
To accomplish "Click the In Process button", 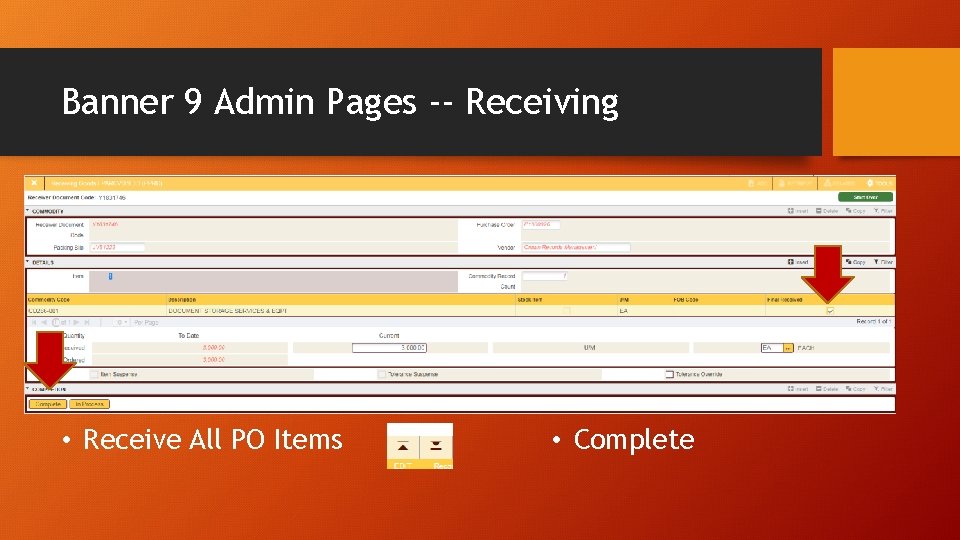I will click(89, 404).
